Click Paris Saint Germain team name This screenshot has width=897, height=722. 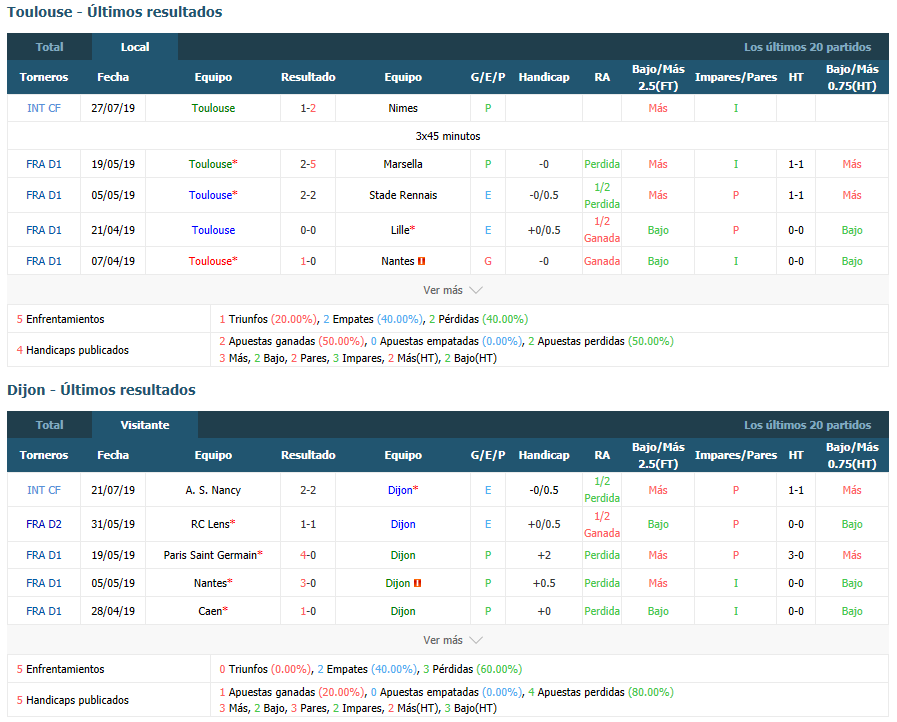click(x=210, y=555)
